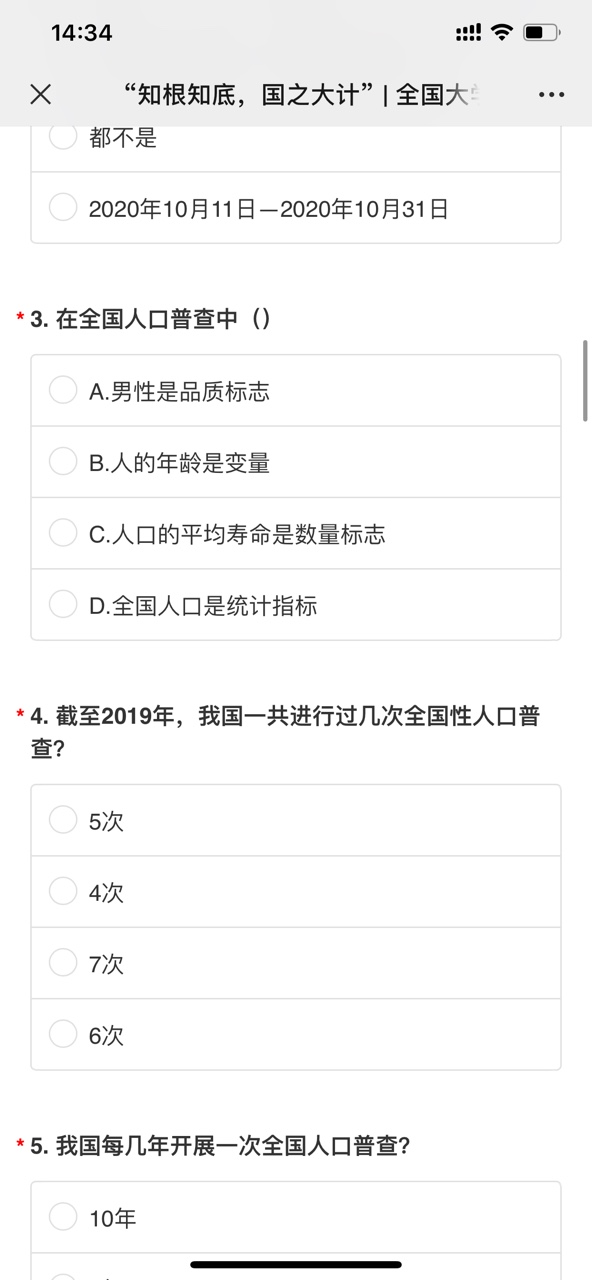Choose 2020年10月11日—2020年10月31日 option
This screenshot has height=1280, width=592.
pyautogui.click(x=296, y=208)
